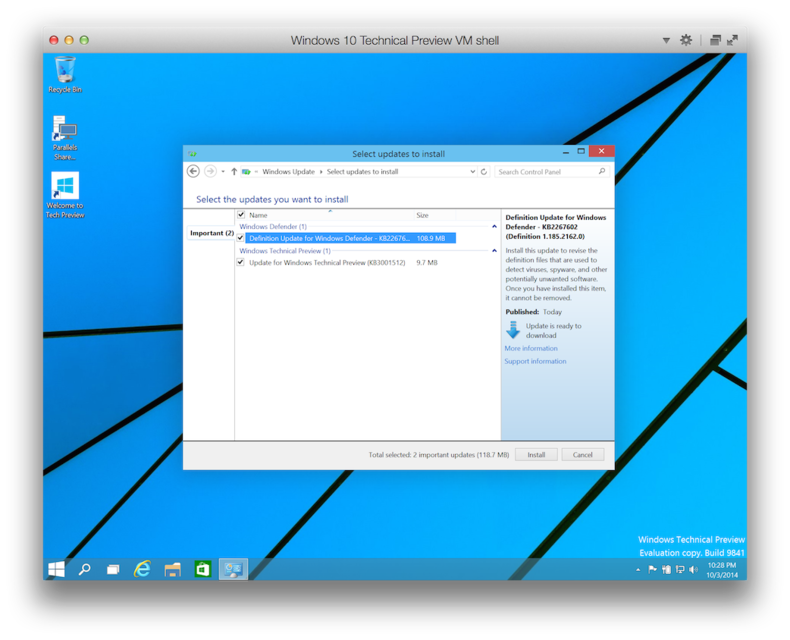Refresh the Windows Update address bar

[x=484, y=172]
